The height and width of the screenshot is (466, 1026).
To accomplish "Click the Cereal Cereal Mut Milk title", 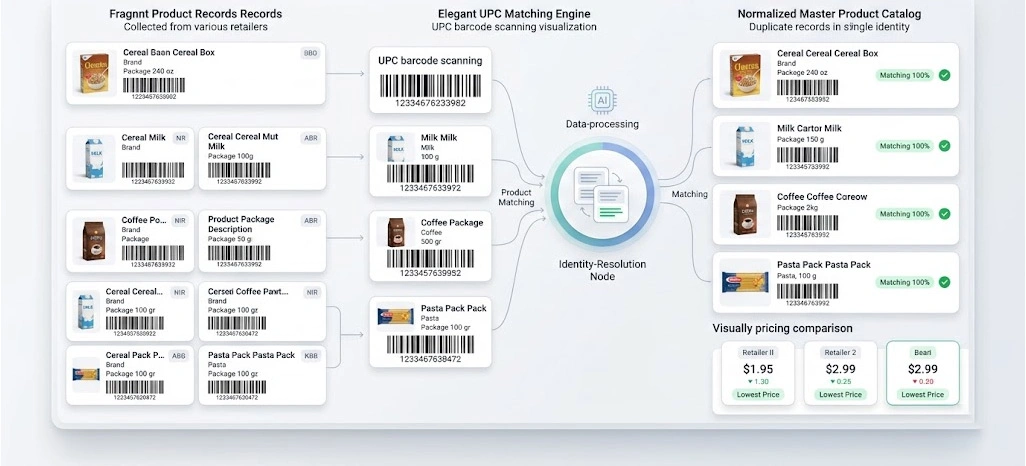I will [x=243, y=141].
